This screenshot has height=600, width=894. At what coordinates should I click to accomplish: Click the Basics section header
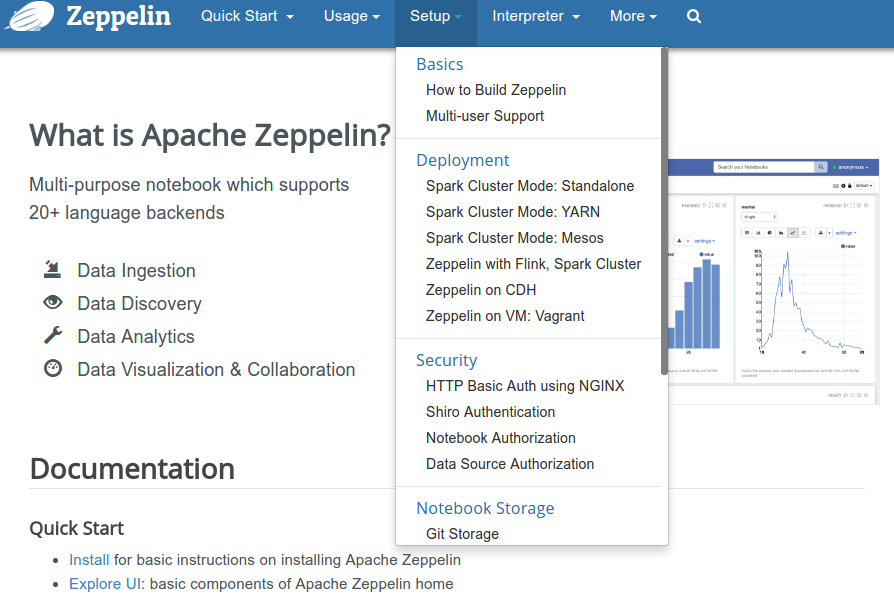(440, 64)
